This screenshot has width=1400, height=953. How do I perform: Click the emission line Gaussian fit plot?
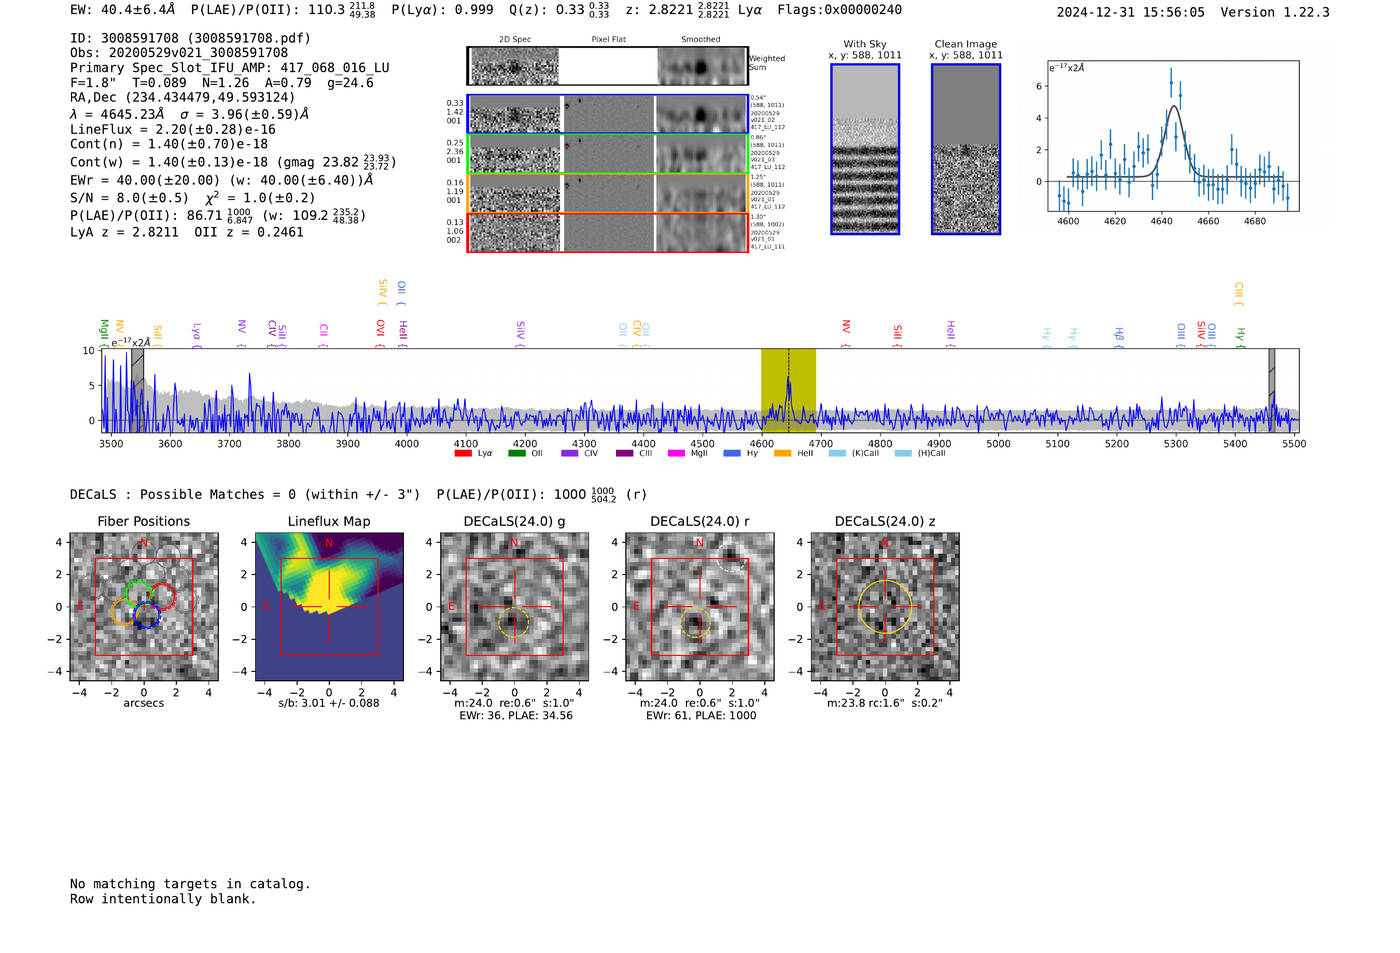[1173, 136]
